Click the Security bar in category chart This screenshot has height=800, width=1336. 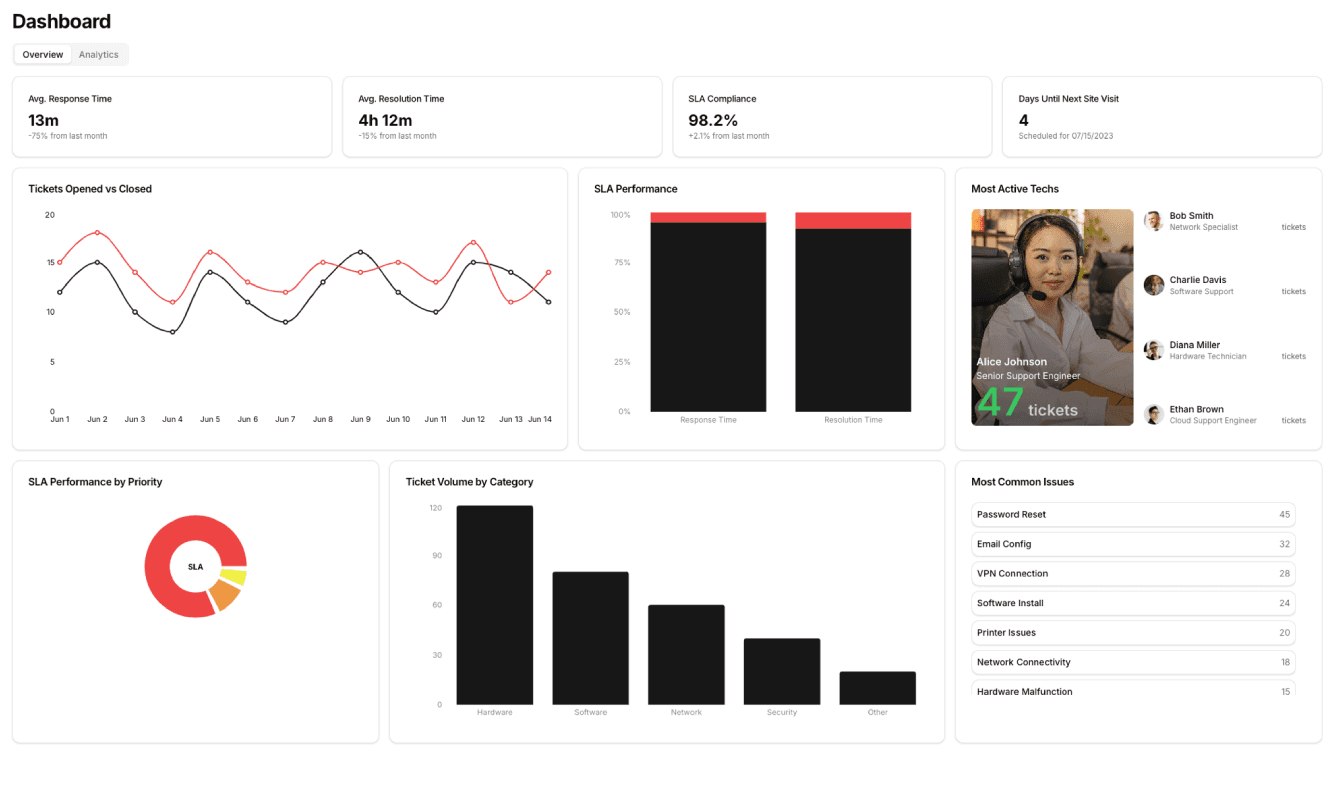[x=782, y=671]
